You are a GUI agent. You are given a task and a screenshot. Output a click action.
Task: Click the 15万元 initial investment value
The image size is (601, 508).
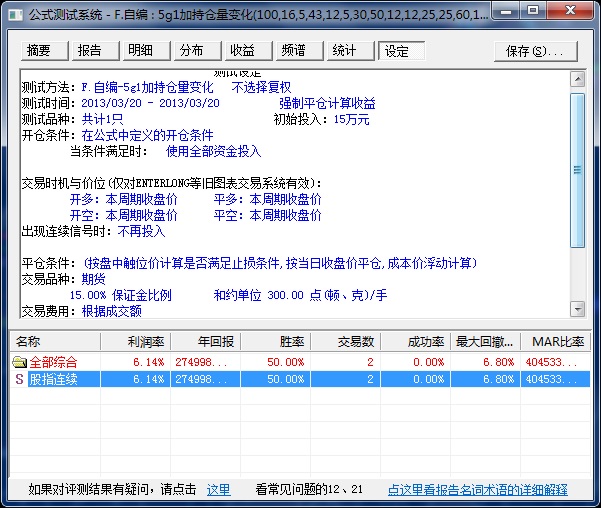(351, 119)
